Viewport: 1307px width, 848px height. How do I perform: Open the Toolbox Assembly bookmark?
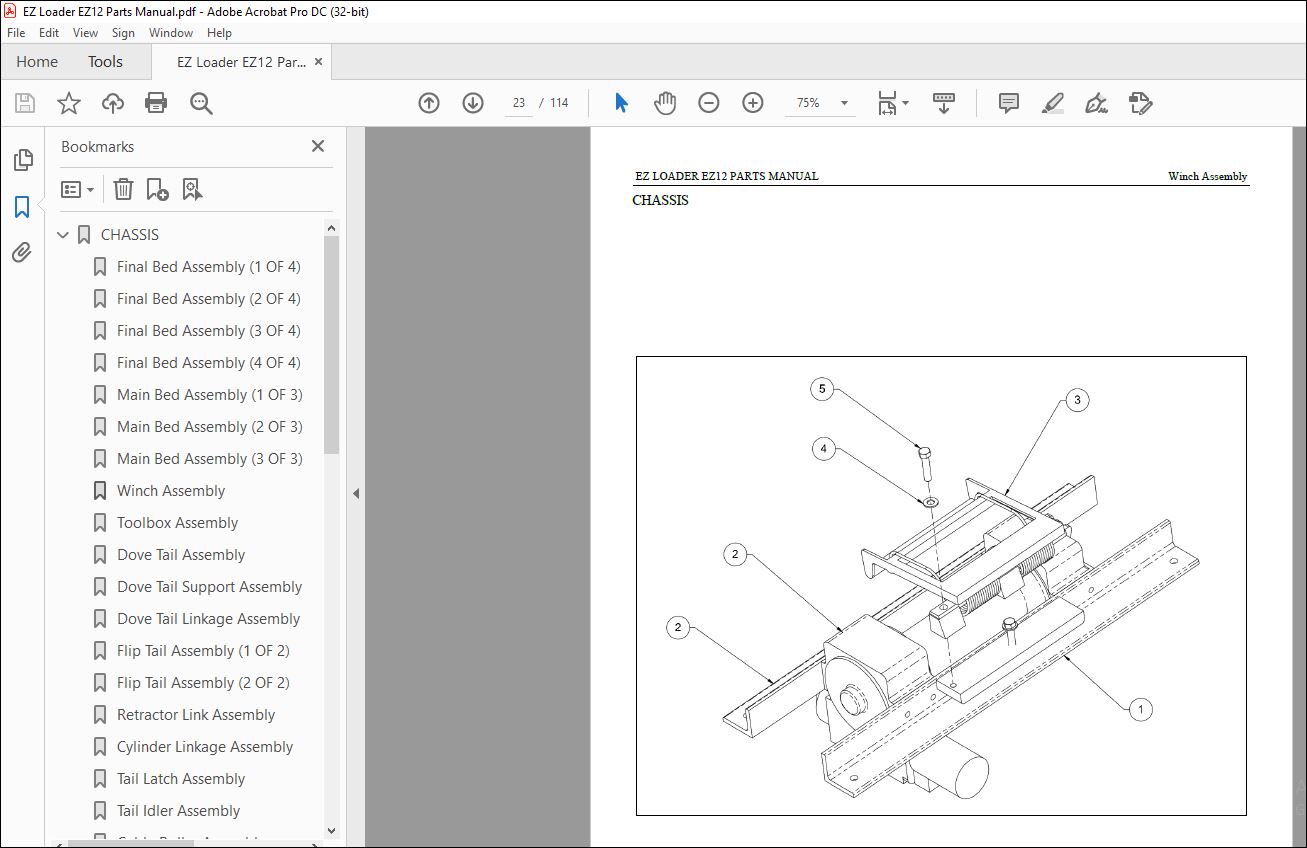177,523
